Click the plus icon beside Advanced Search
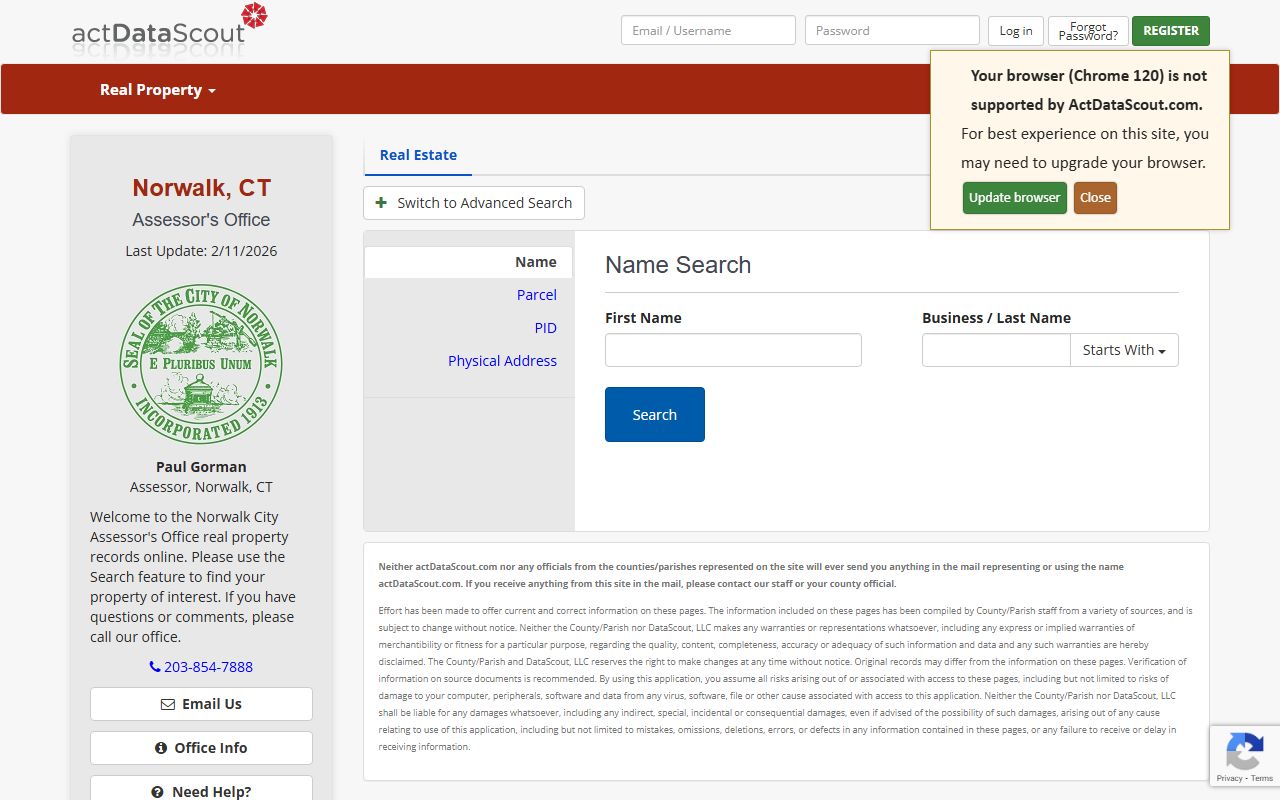Image resolution: width=1280 pixels, height=800 pixels. coord(381,203)
